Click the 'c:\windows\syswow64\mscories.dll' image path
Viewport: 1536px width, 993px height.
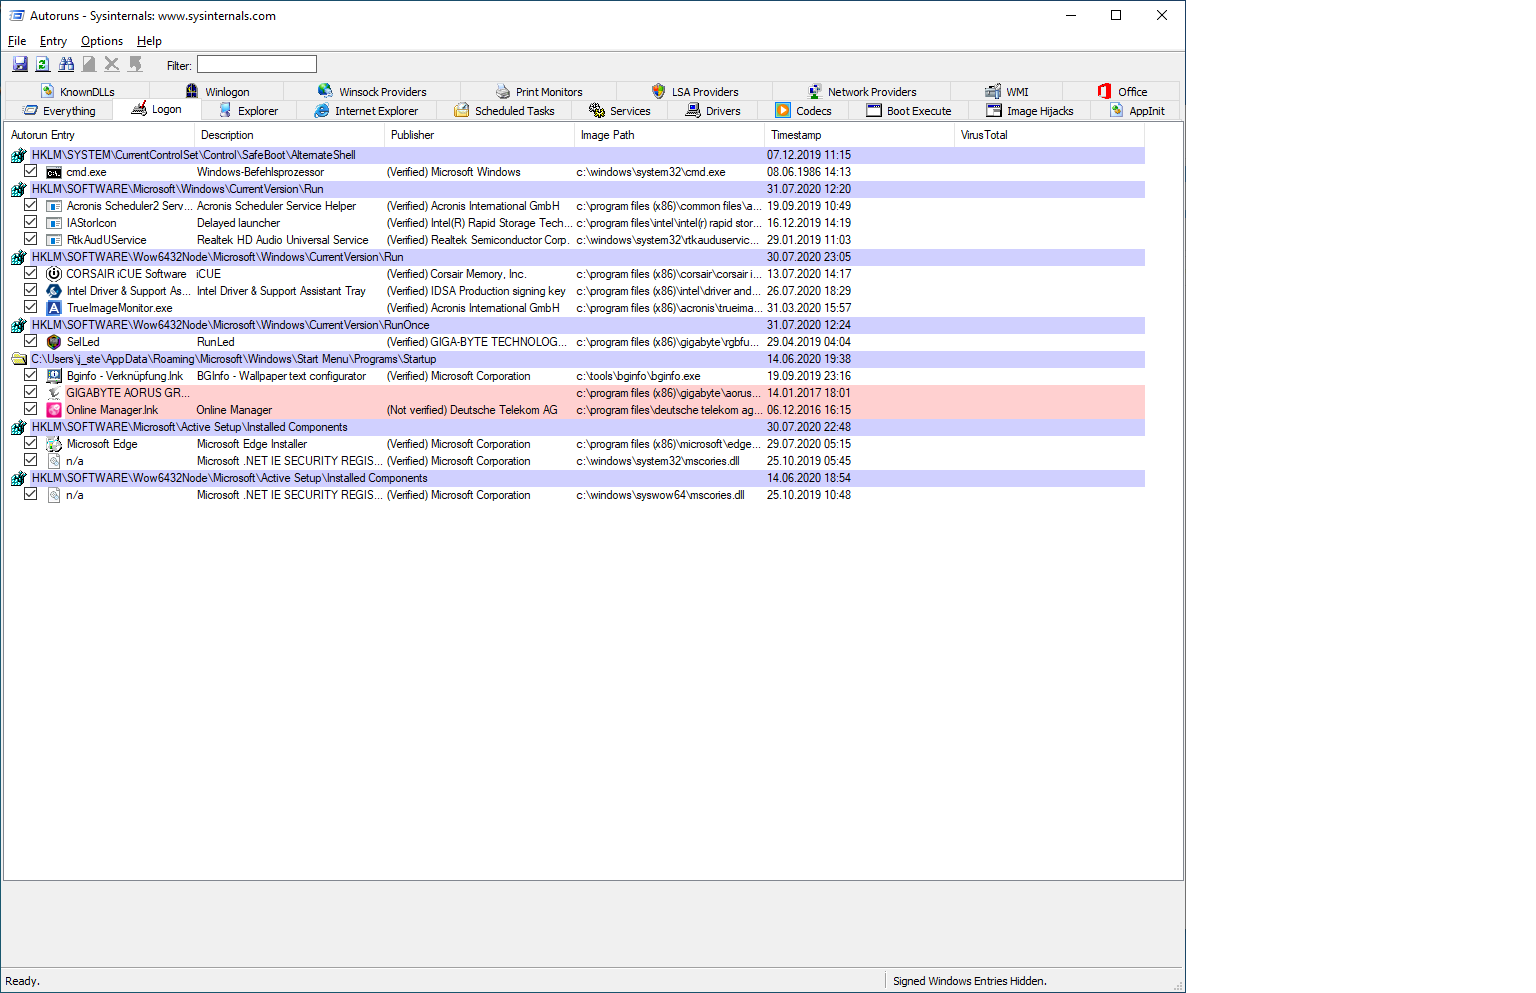pos(660,495)
